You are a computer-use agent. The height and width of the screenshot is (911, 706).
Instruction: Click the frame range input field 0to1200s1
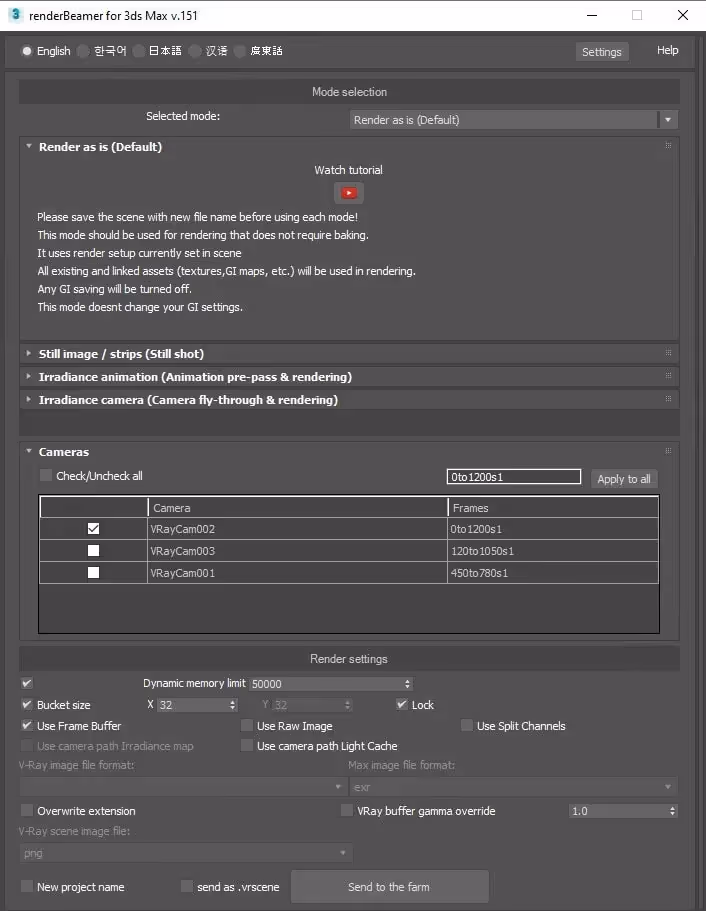click(x=514, y=476)
